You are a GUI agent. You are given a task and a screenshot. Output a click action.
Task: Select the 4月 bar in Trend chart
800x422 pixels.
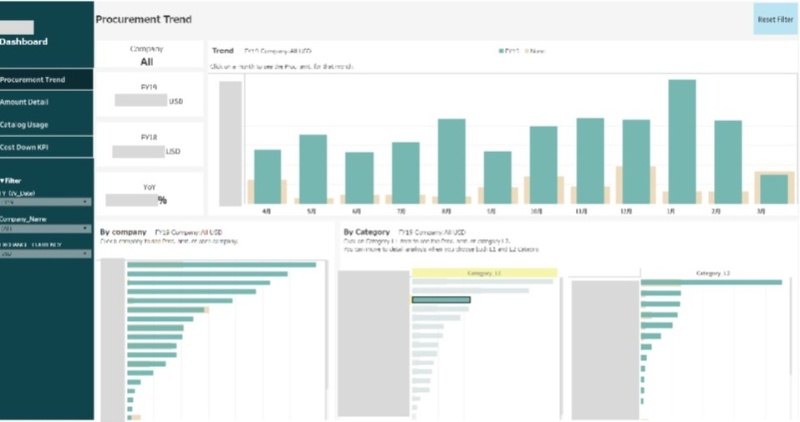(x=267, y=176)
